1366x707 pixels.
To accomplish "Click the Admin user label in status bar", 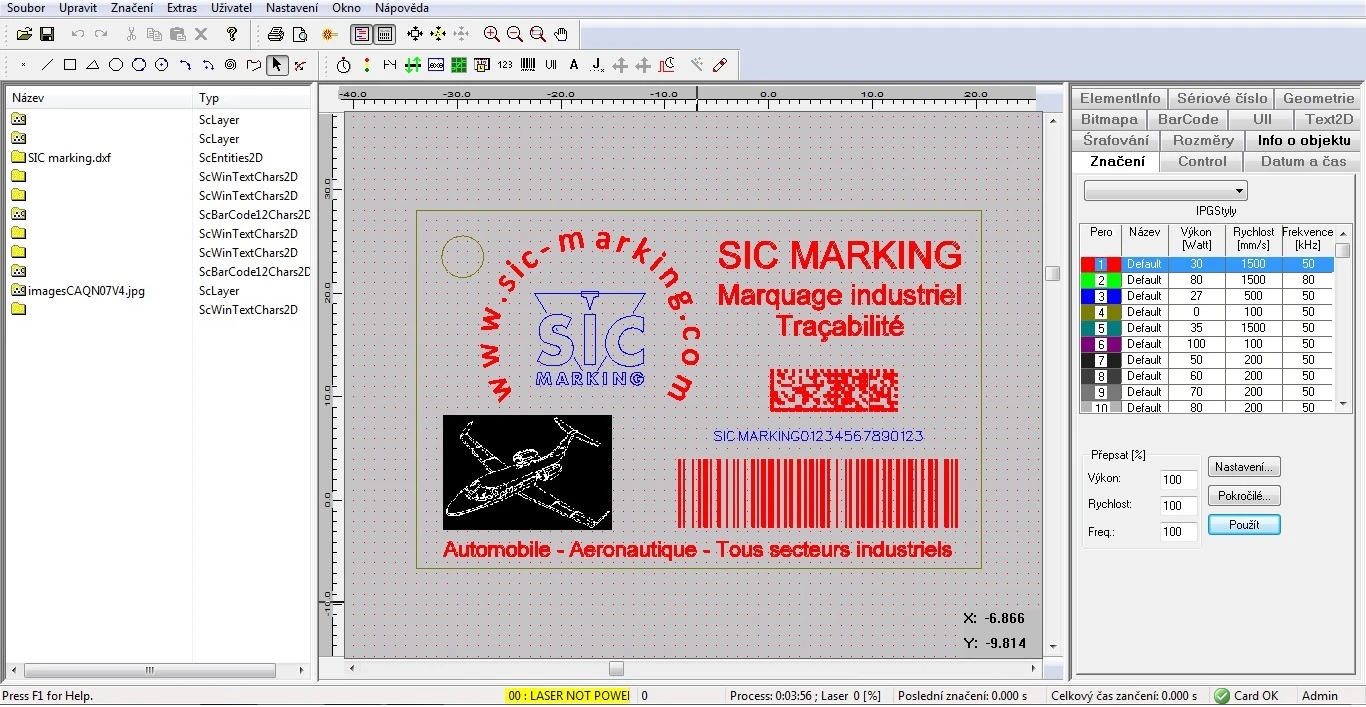I will tap(1319, 696).
